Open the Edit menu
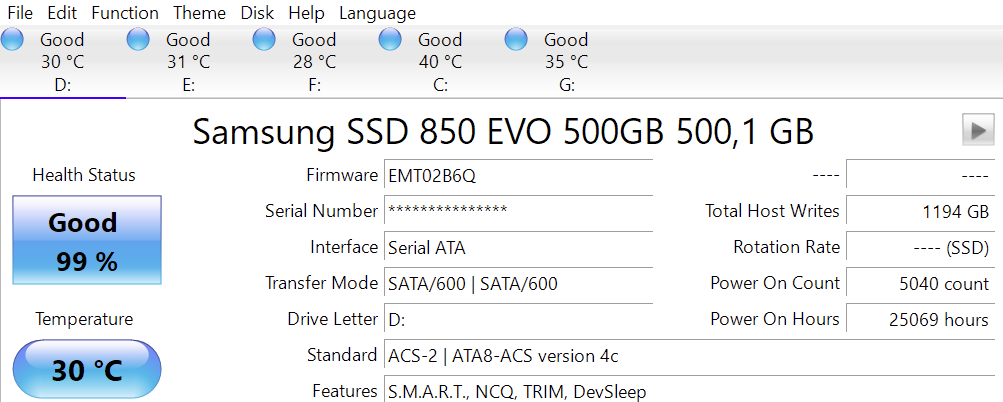1003x402 pixels. click(62, 13)
